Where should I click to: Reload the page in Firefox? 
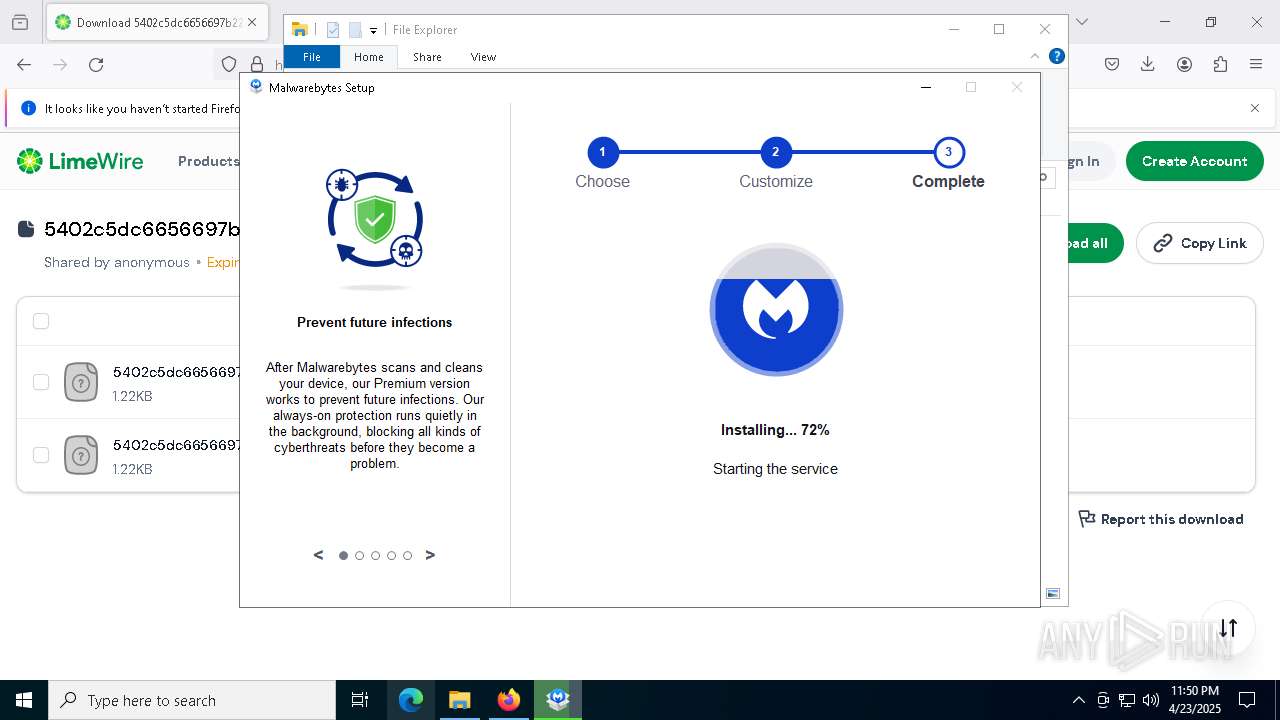point(96,64)
